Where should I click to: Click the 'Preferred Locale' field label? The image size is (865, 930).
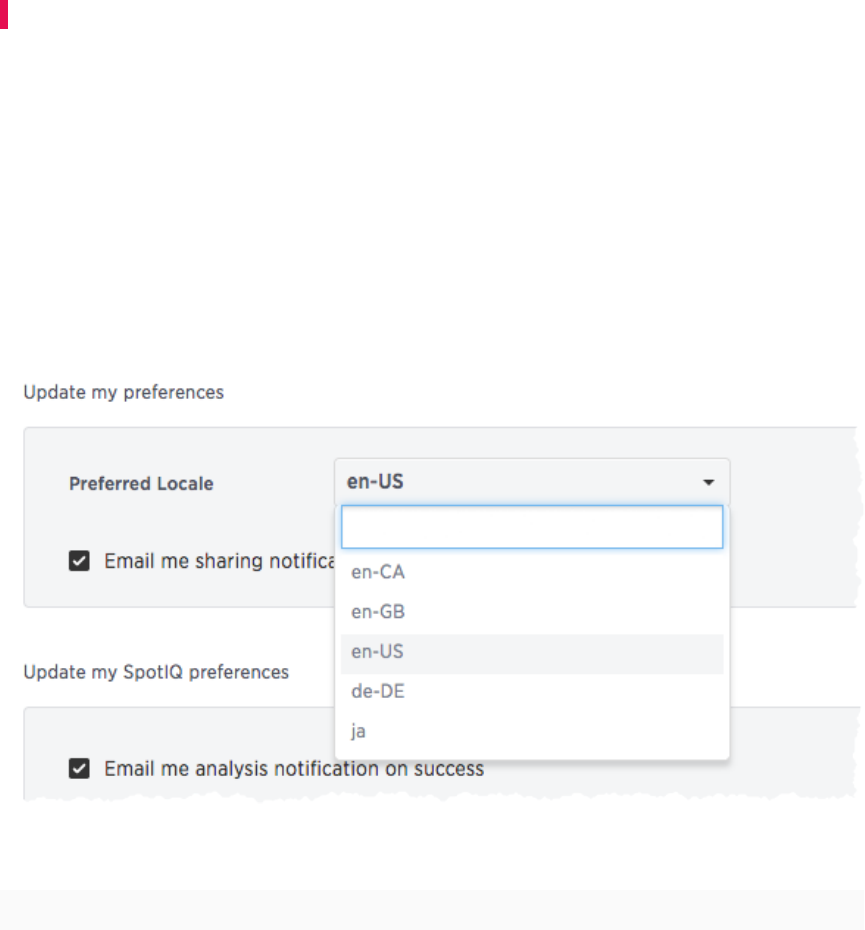[141, 484]
